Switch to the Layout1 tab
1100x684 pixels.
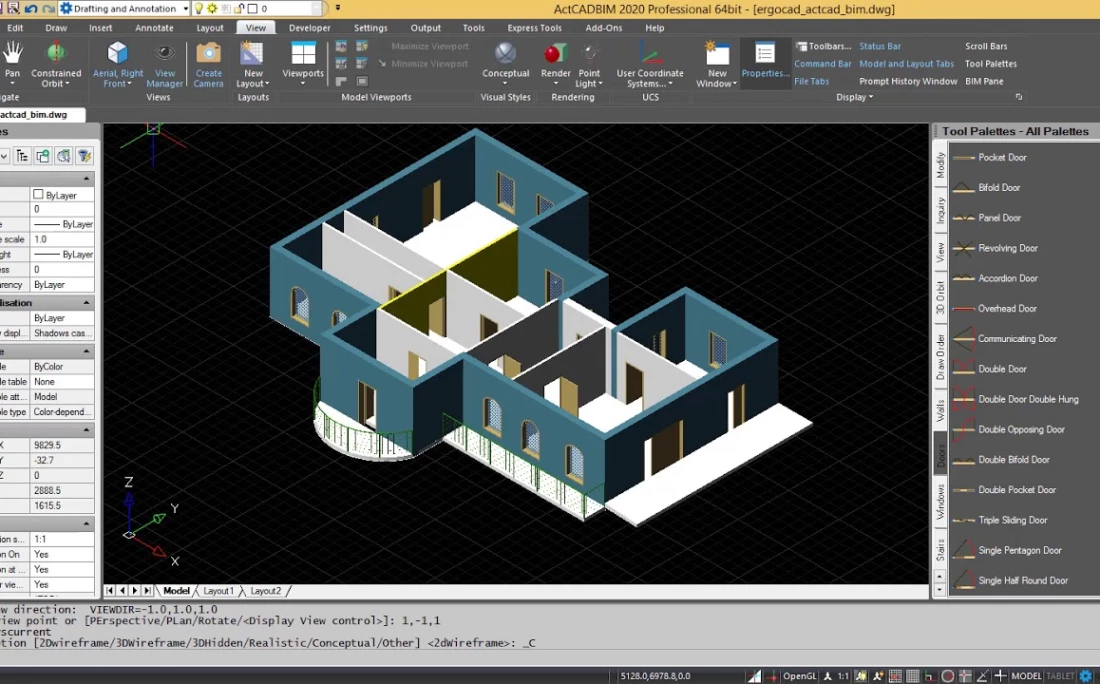(218, 591)
